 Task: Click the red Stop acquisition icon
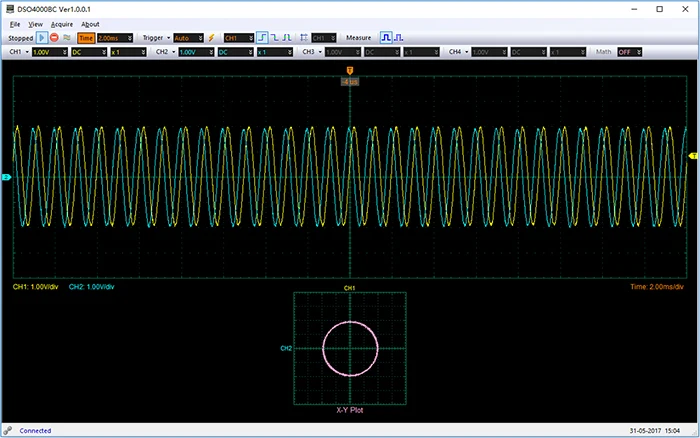[x=54, y=37]
